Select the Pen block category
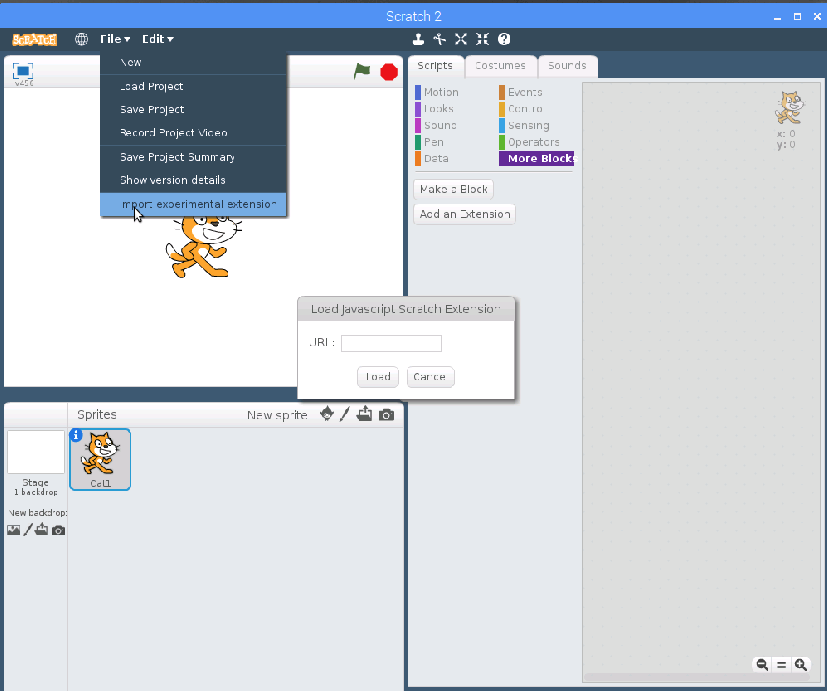 coord(429,142)
